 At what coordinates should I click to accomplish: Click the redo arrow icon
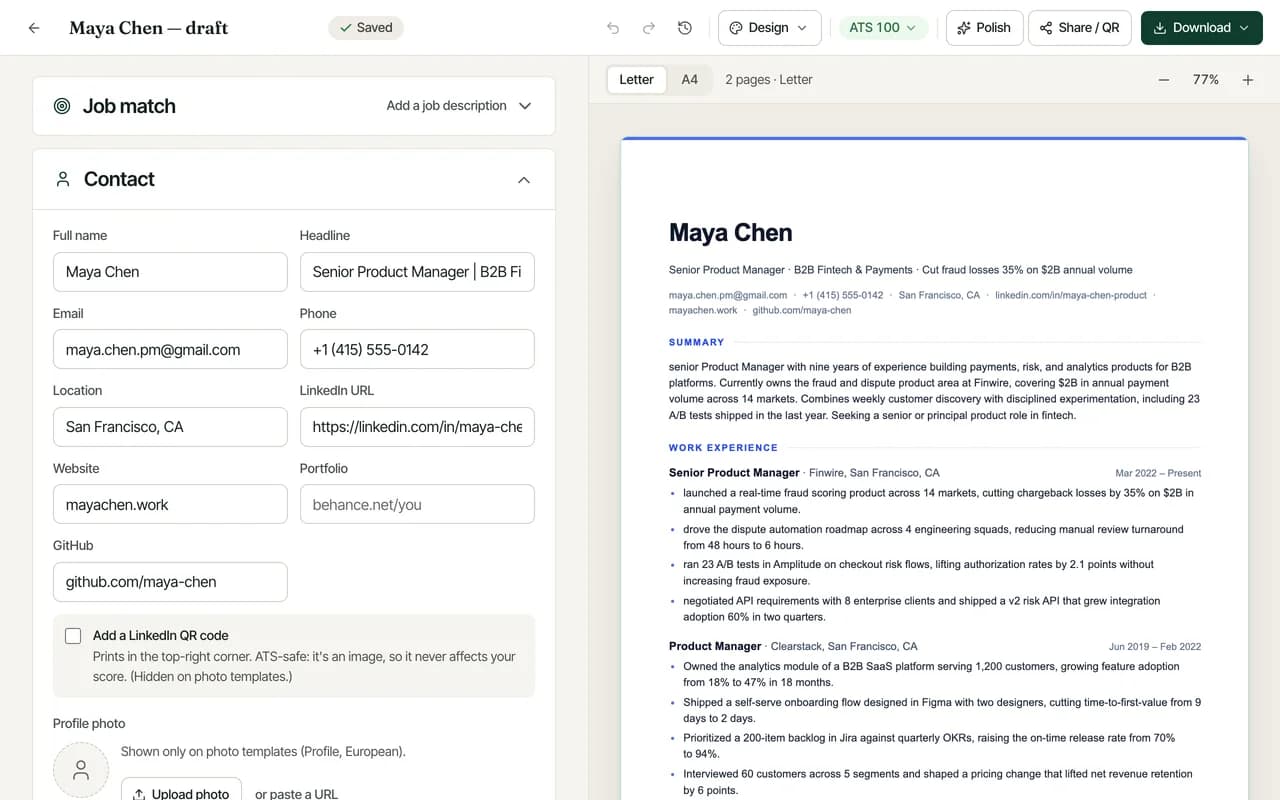649,28
